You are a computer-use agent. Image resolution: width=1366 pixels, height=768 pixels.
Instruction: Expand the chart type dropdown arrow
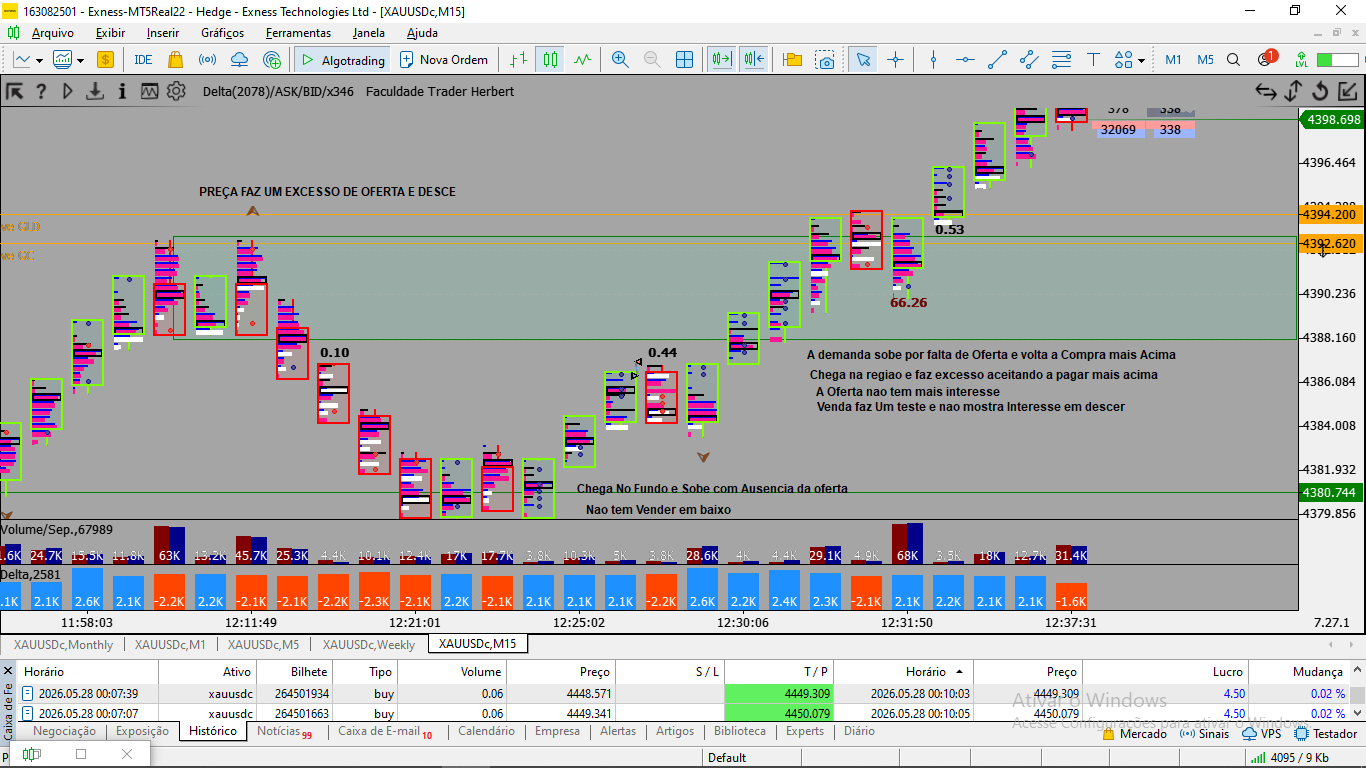click(x=39, y=60)
